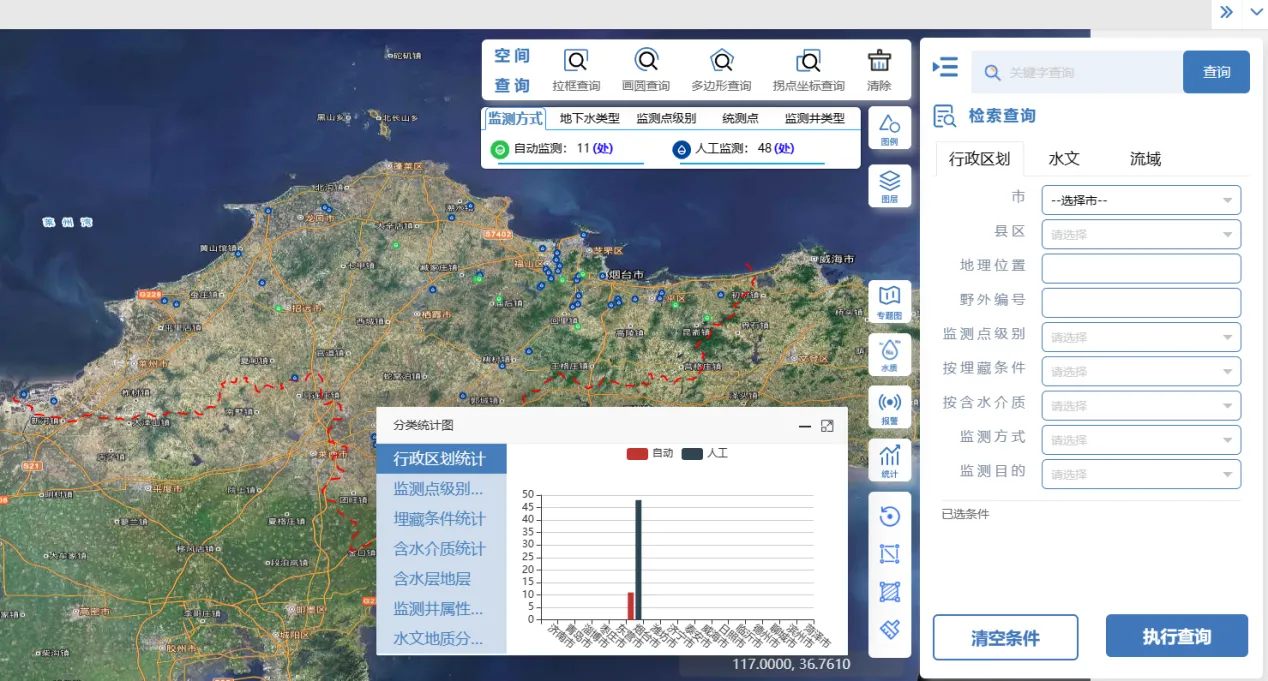This screenshot has width=1268, height=681.
Task: Expand the 市 city dropdown
Action: pos(1140,200)
